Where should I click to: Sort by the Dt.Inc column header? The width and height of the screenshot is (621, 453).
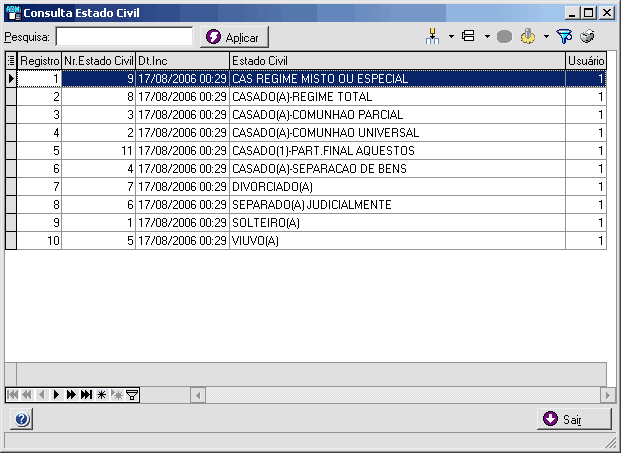click(183, 61)
